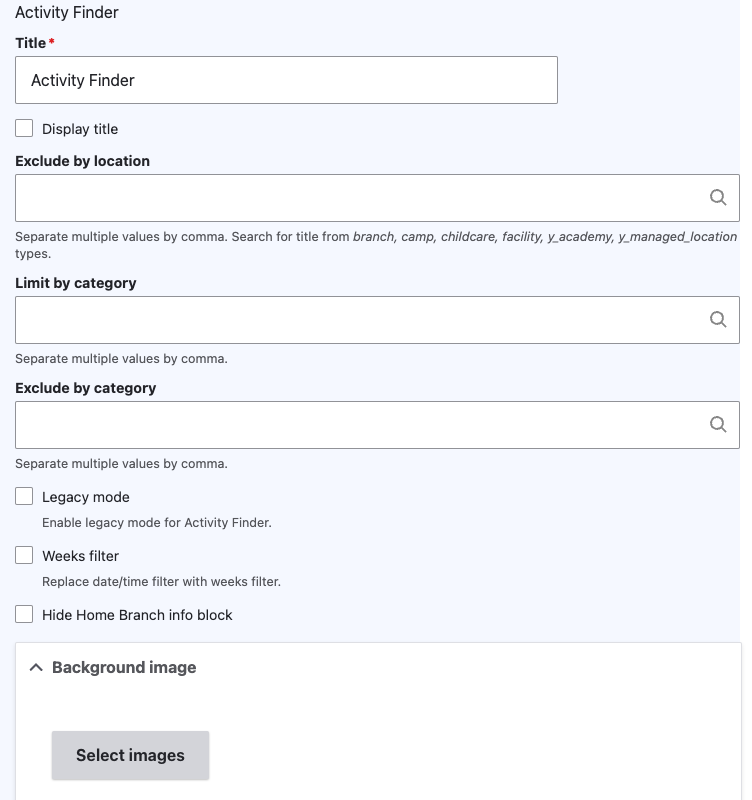This screenshot has height=800, width=752.
Task: Click the magnifier icon in Limit by category
Action: (x=718, y=319)
